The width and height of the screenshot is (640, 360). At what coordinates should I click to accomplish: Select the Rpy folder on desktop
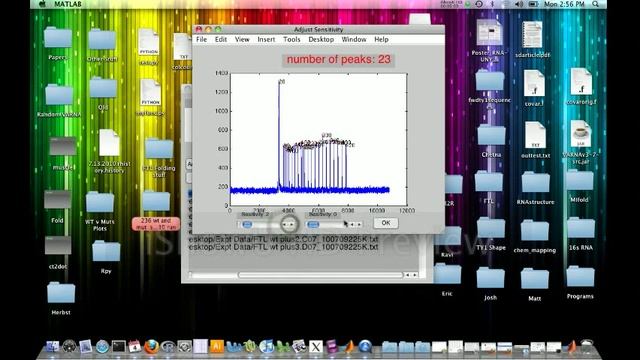[106, 251]
